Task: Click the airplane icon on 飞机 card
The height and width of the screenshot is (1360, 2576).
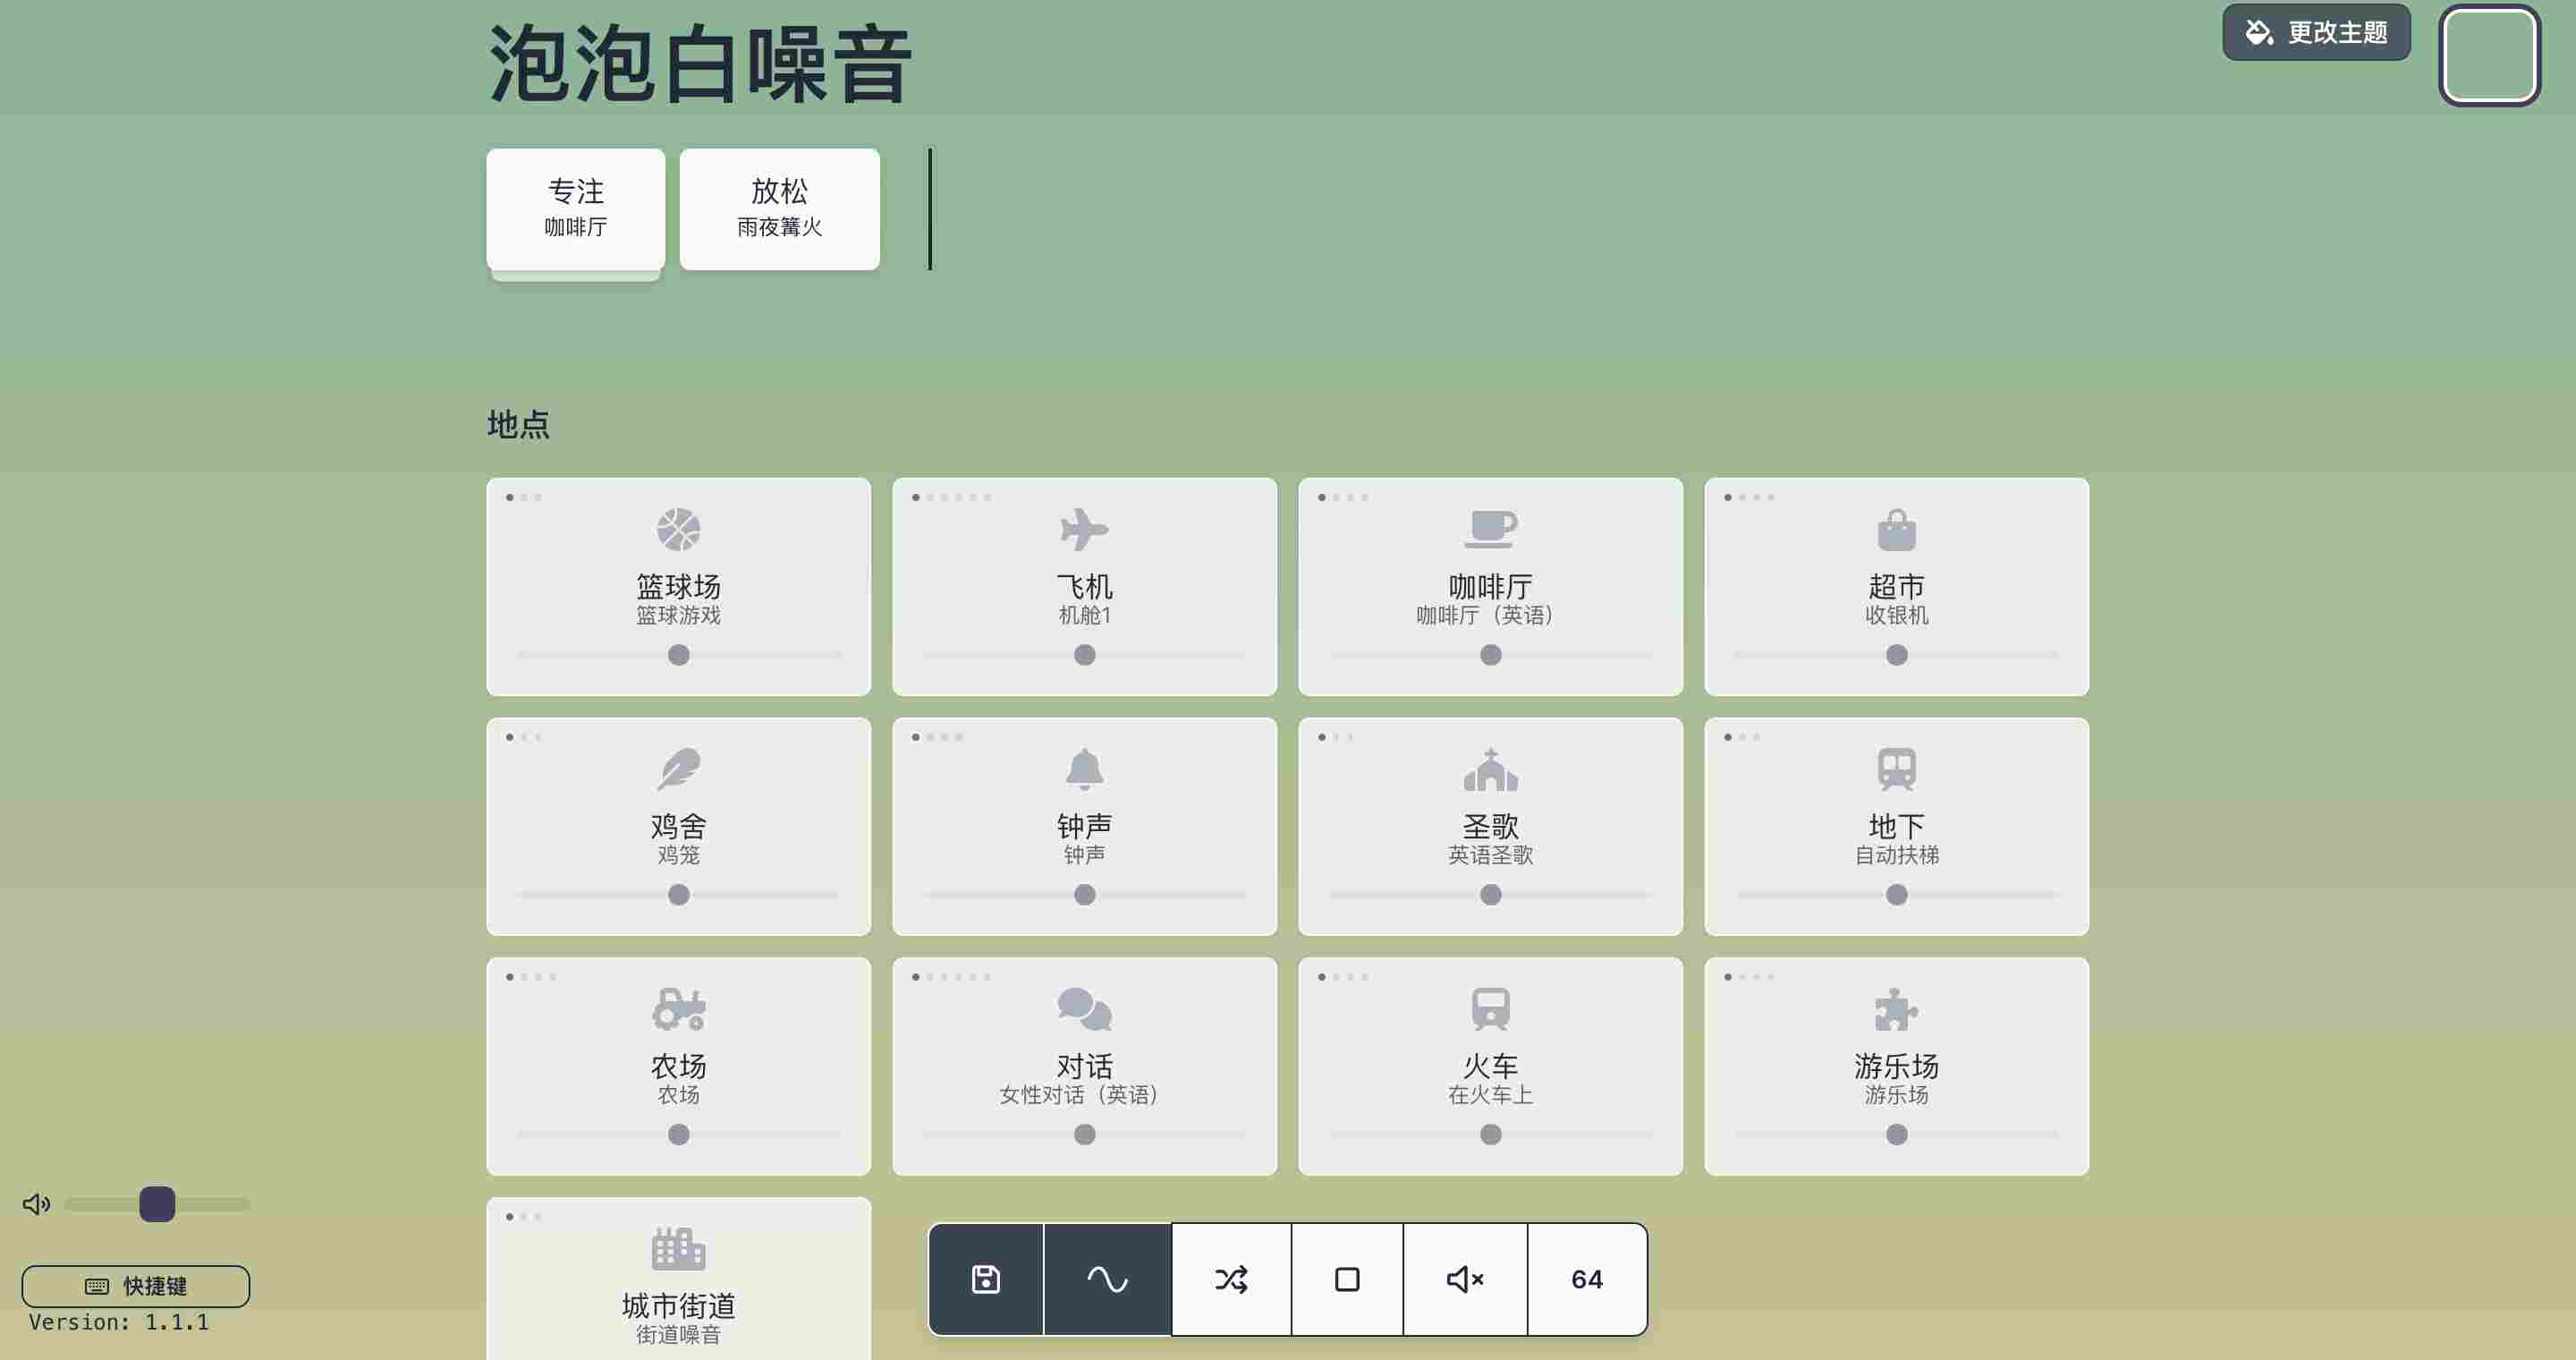Action: point(1084,530)
